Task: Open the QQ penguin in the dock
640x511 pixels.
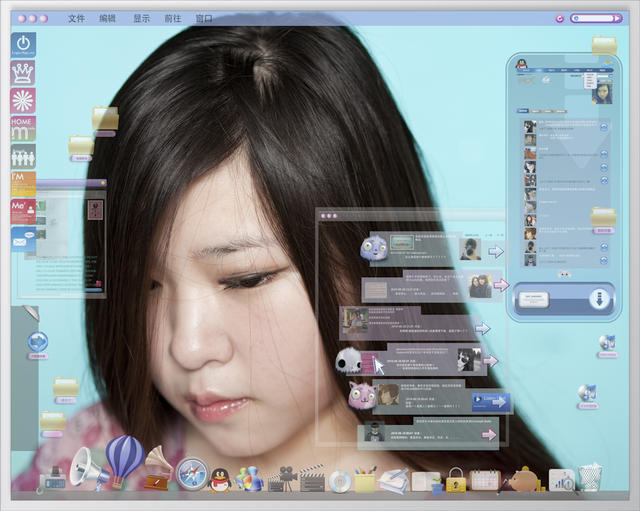Action: tap(220, 480)
